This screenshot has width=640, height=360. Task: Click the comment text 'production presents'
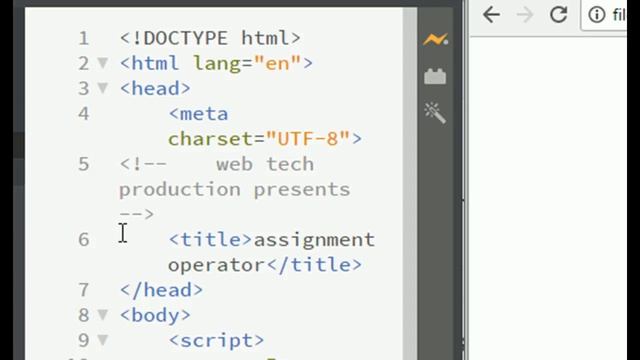235,190
